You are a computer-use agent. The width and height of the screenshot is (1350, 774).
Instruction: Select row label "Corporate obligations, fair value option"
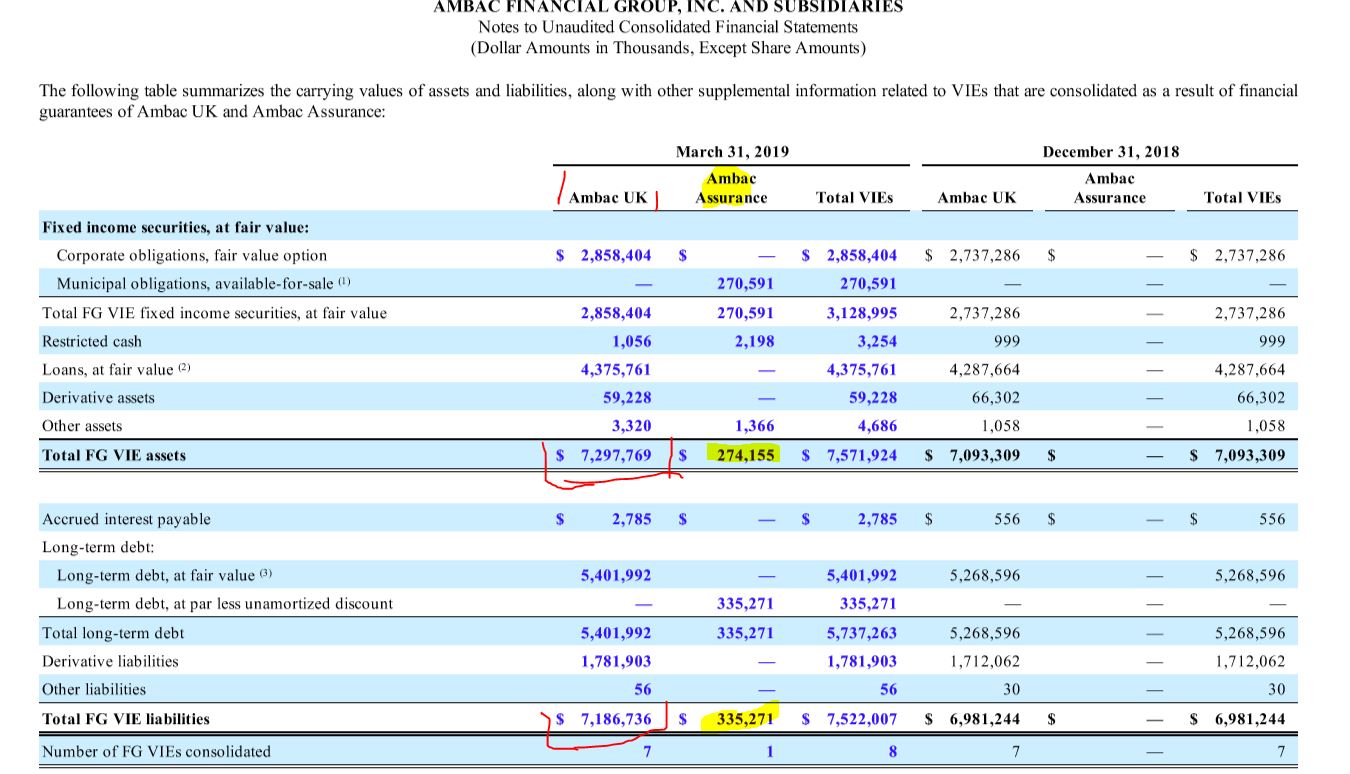pyautogui.click(x=192, y=255)
